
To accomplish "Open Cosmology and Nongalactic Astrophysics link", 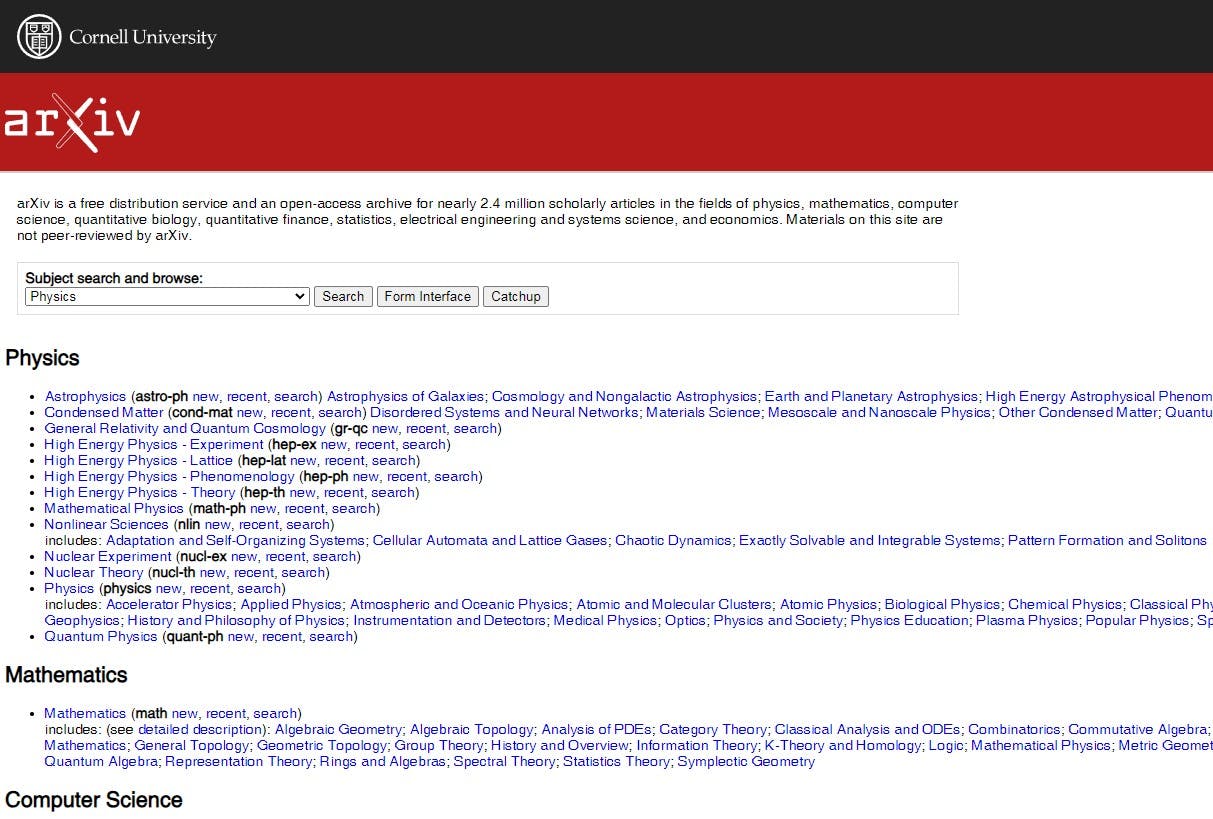I will click(x=625, y=397).
